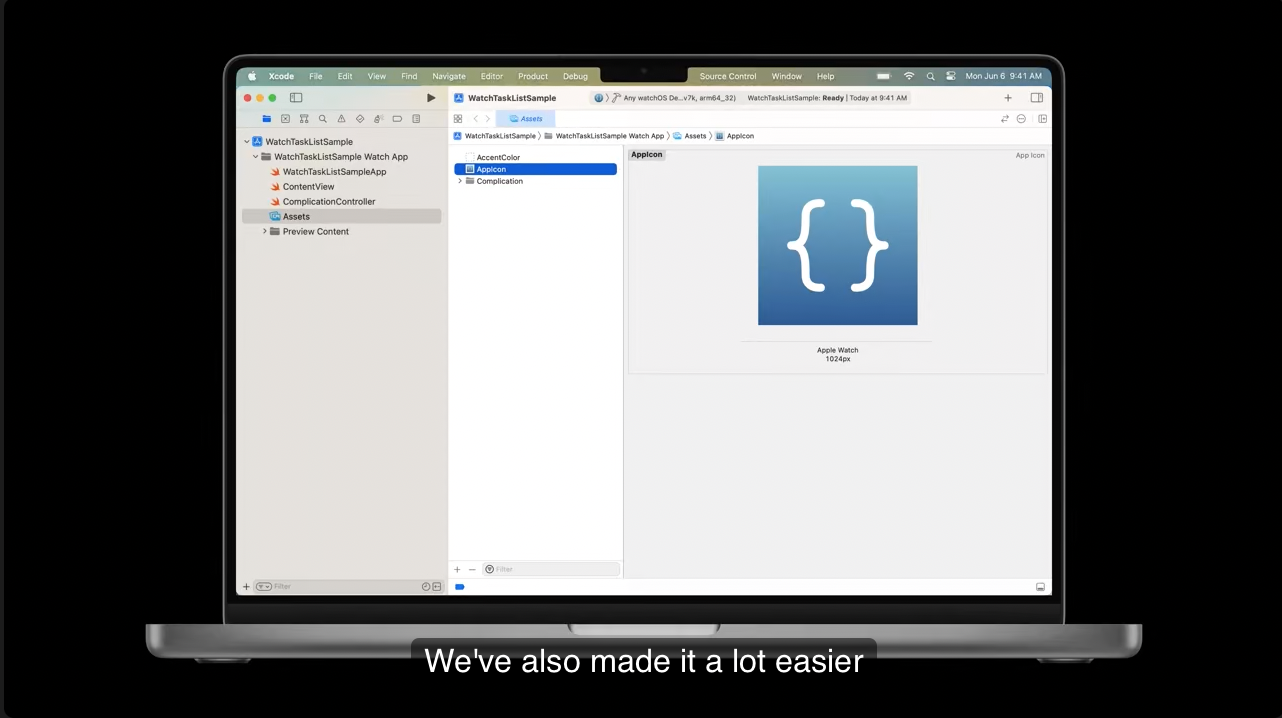Run the scheme with the play button
Screen dimensions: 1282x718
coord(431,98)
